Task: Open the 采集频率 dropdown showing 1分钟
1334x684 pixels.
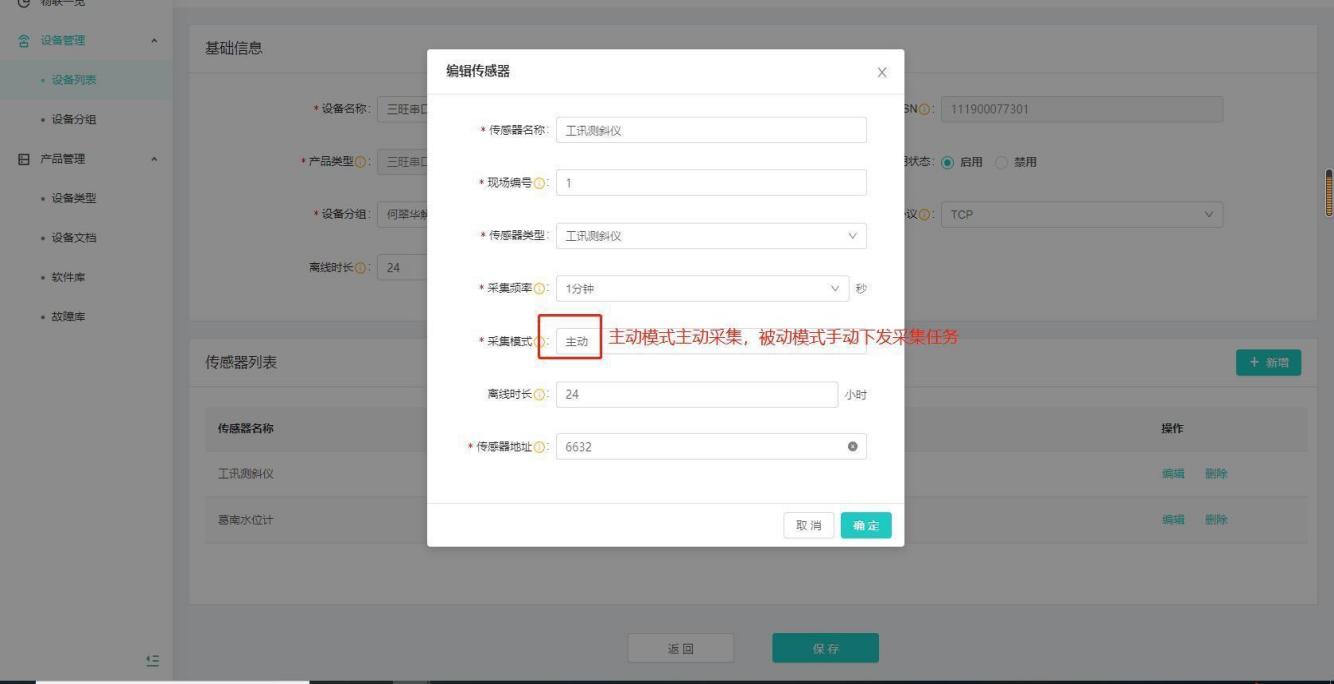Action: (701, 289)
